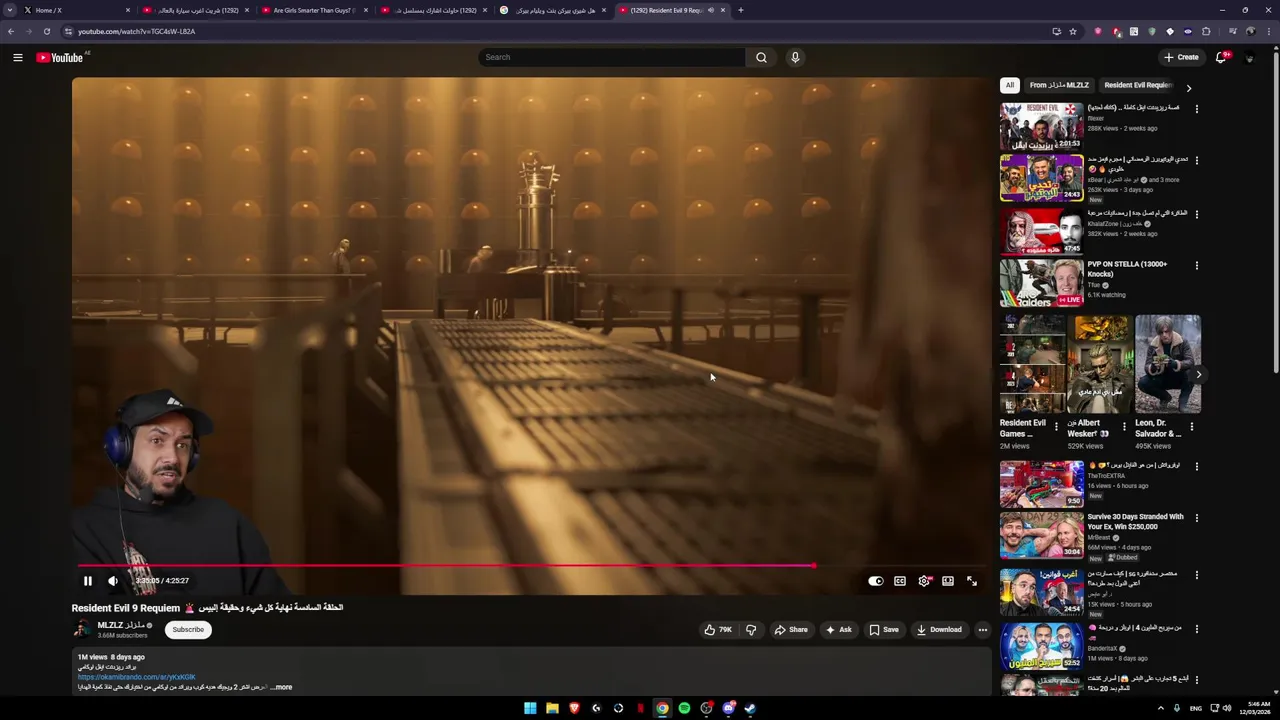Open Spotify from the taskbar

point(684,708)
